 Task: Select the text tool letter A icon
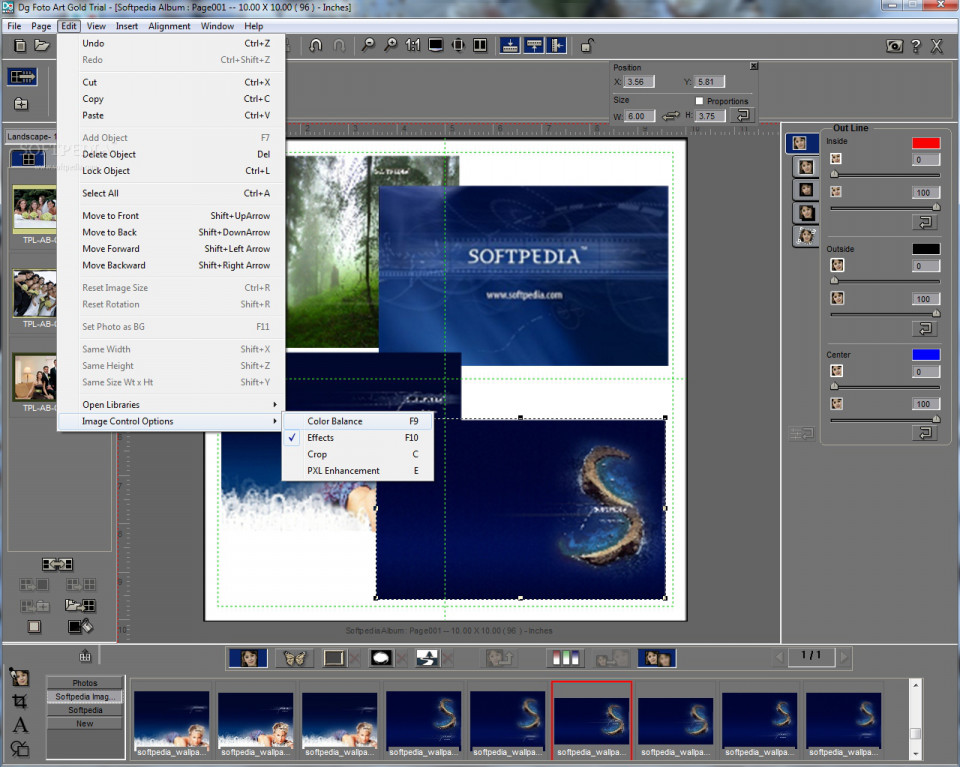(x=20, y=725)
